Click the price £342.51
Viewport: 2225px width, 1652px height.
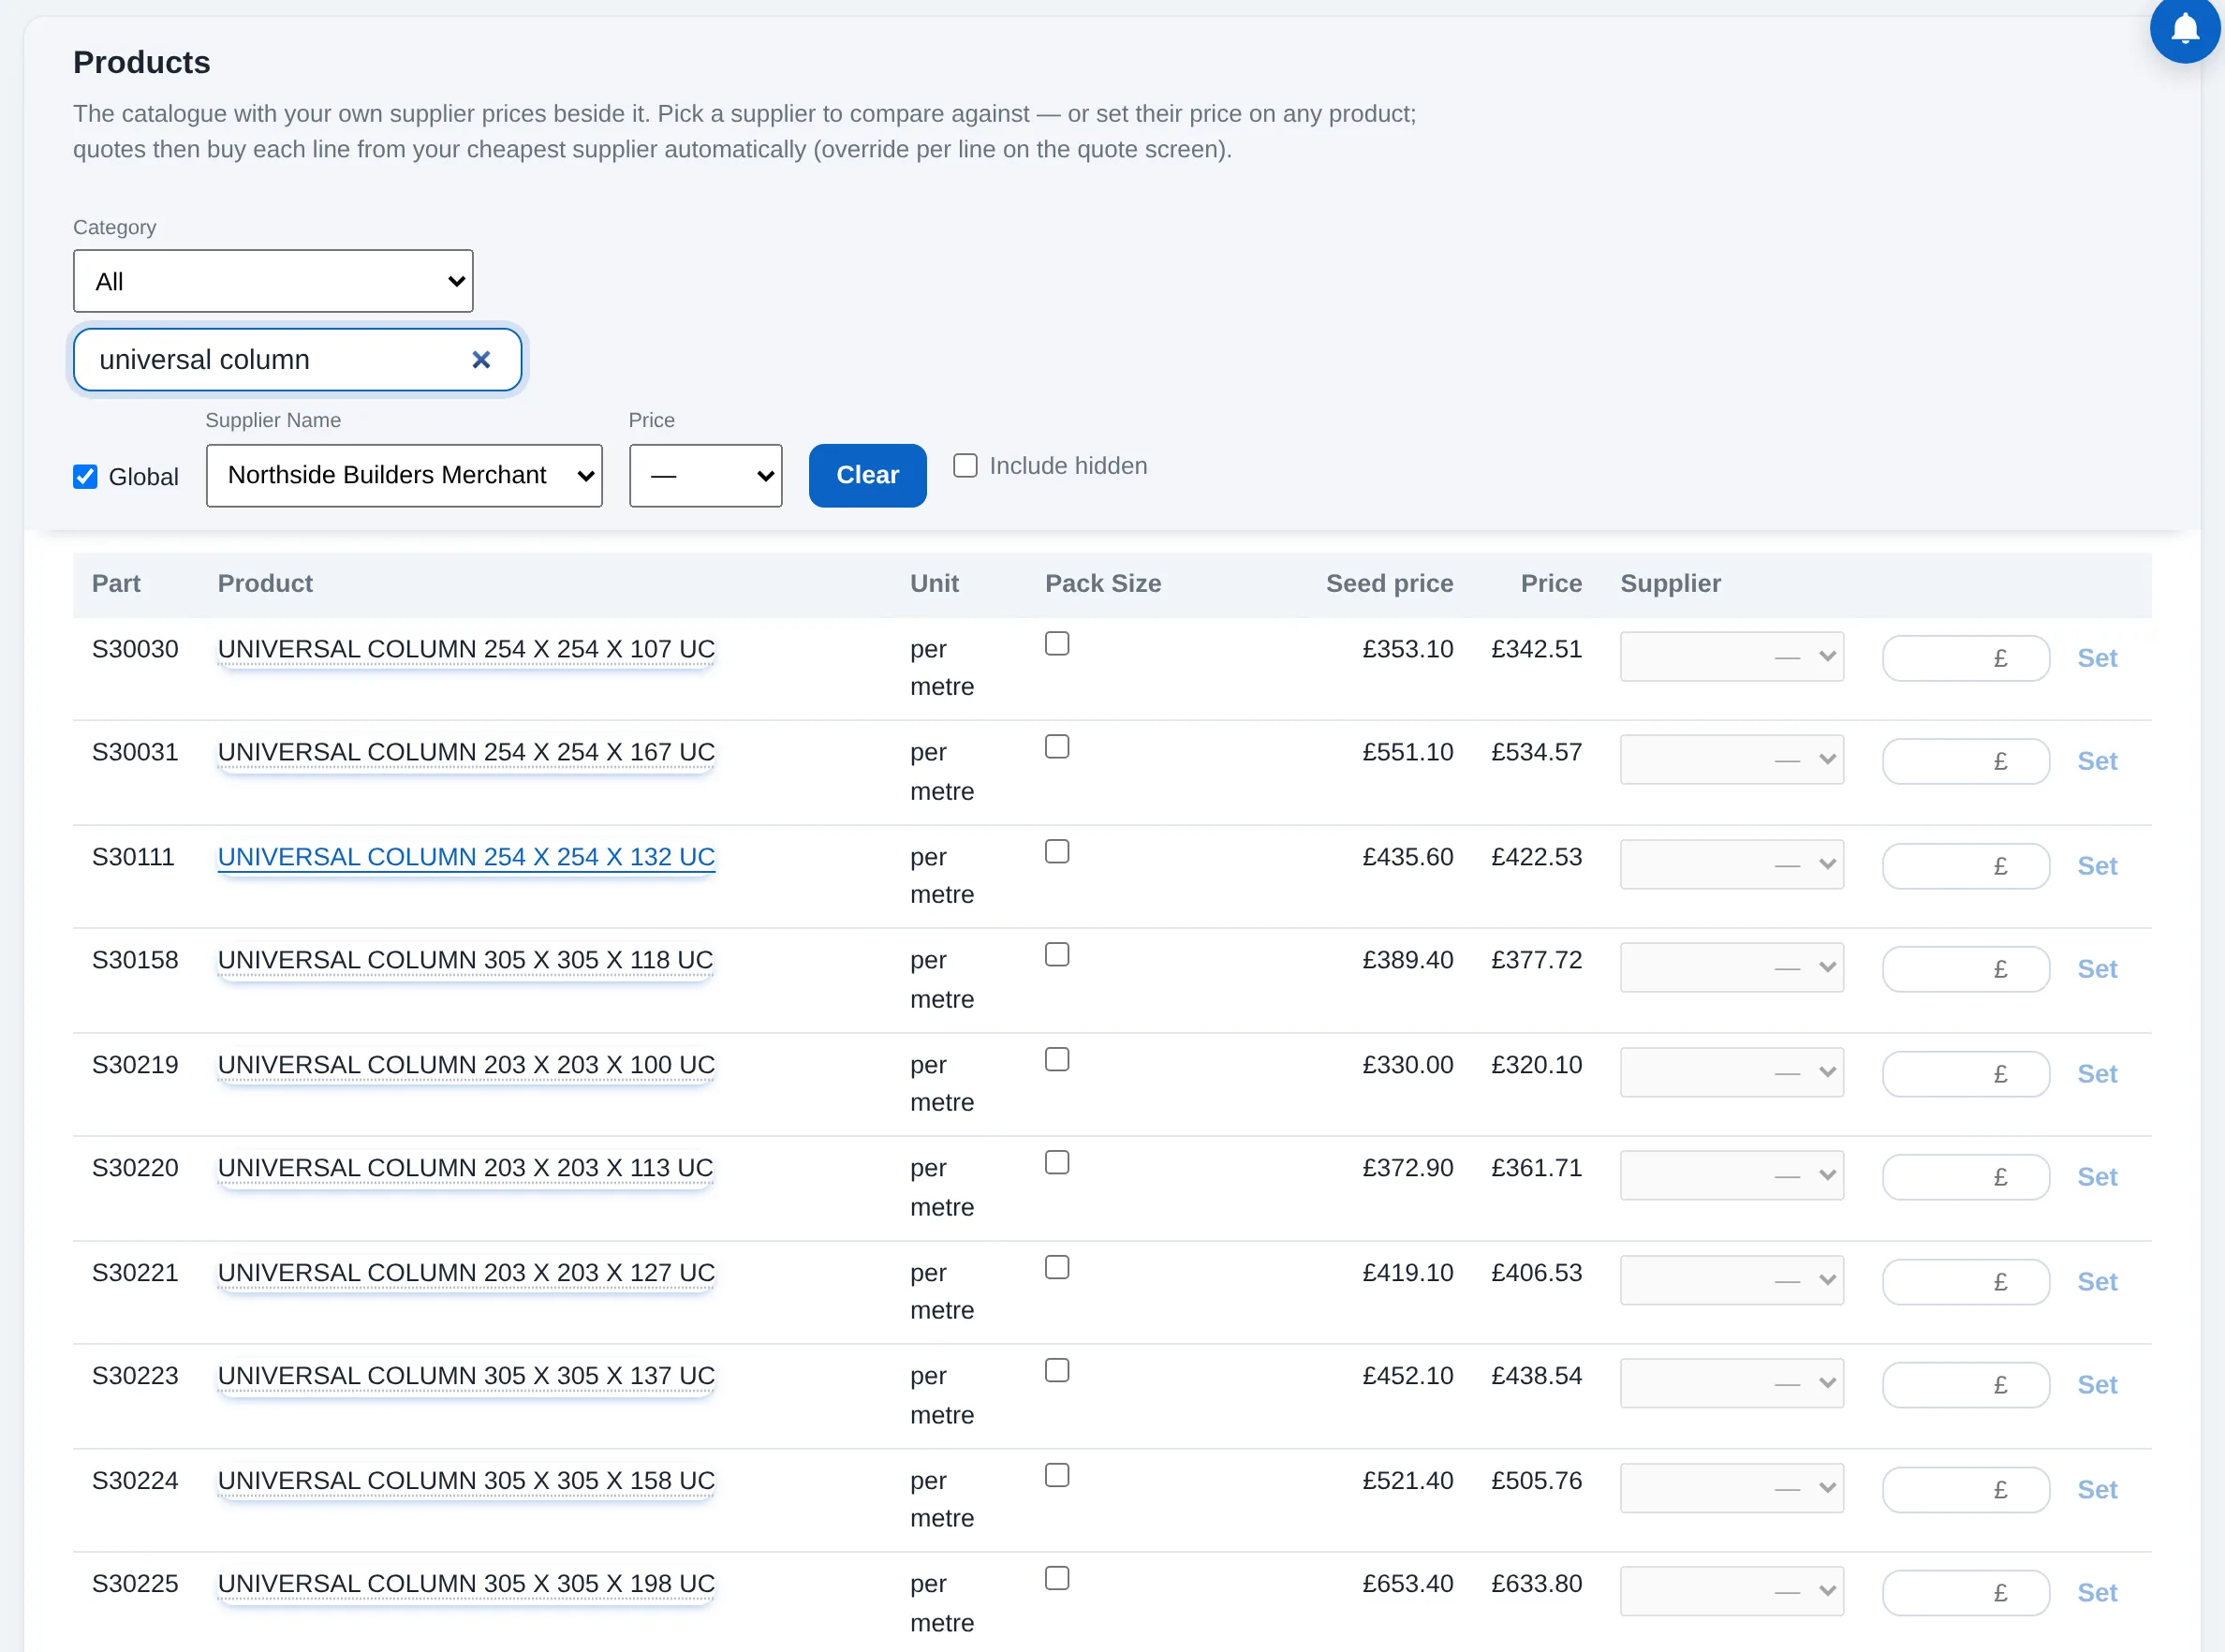1536,650
